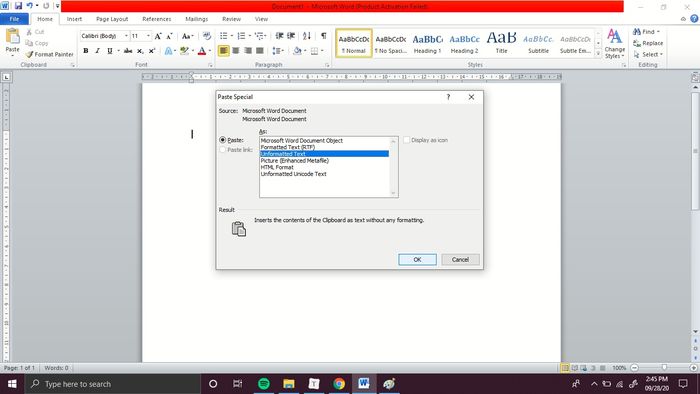
Task: Confirm Paste Special with OK button
Action: click(x=417, y=260)
